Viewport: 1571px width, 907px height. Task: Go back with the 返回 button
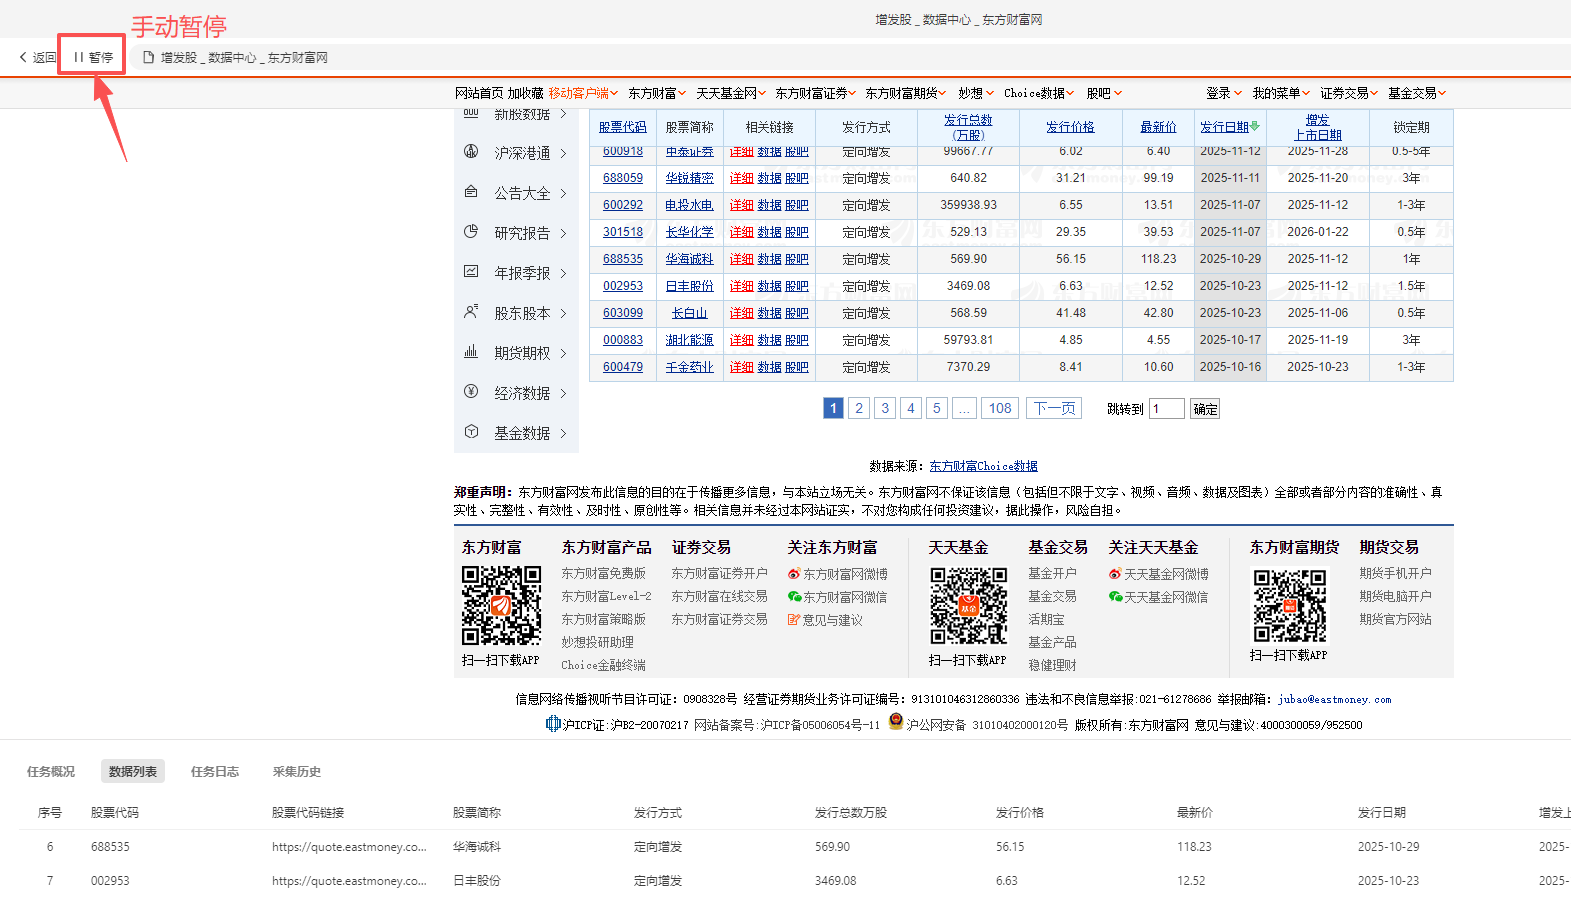38,57
